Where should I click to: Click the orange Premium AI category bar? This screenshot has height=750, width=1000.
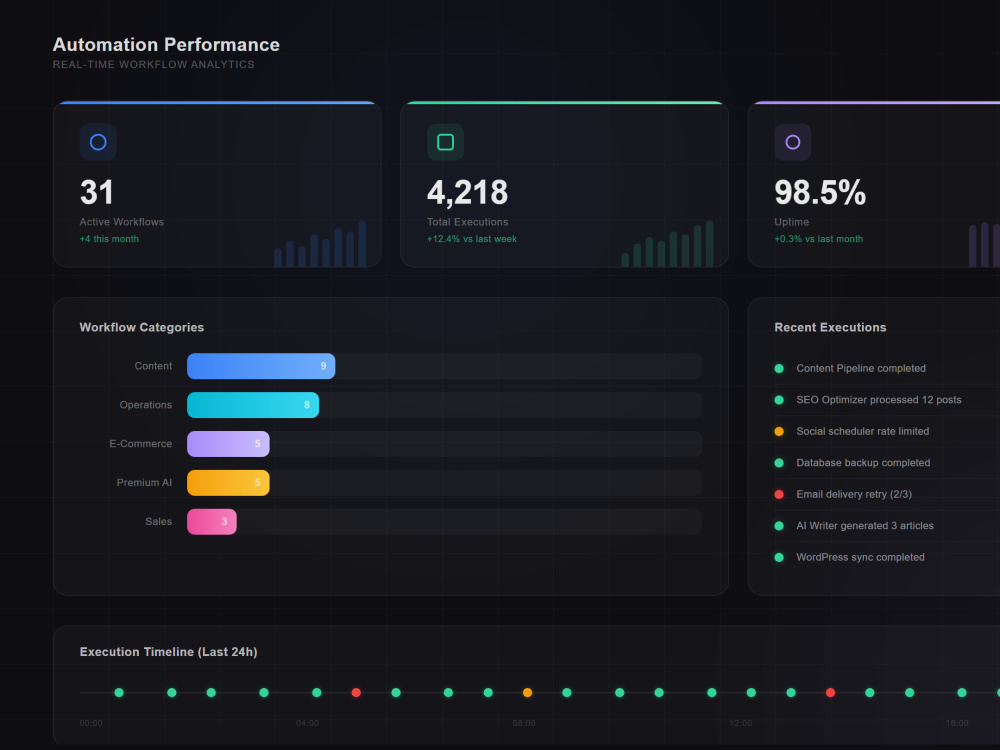click(228, 483)
